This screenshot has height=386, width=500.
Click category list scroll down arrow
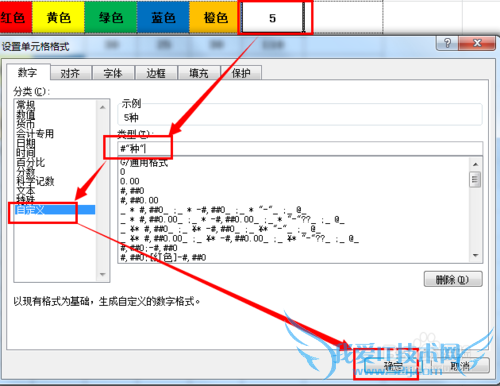pyautogui.click(x=103, y=274)
